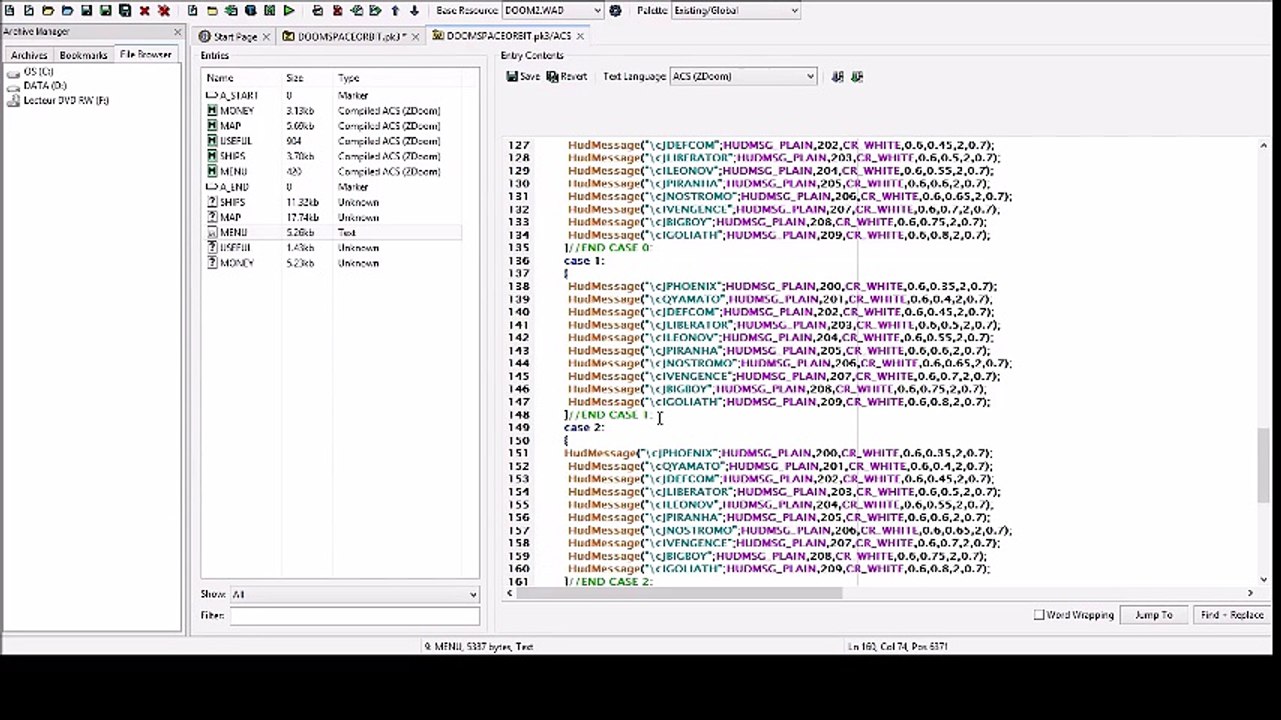Activate the DOOMSPACEORBIT.pk3/ACS tab
This screenshot has height=720, width=1281.
[x=508, y=36]
